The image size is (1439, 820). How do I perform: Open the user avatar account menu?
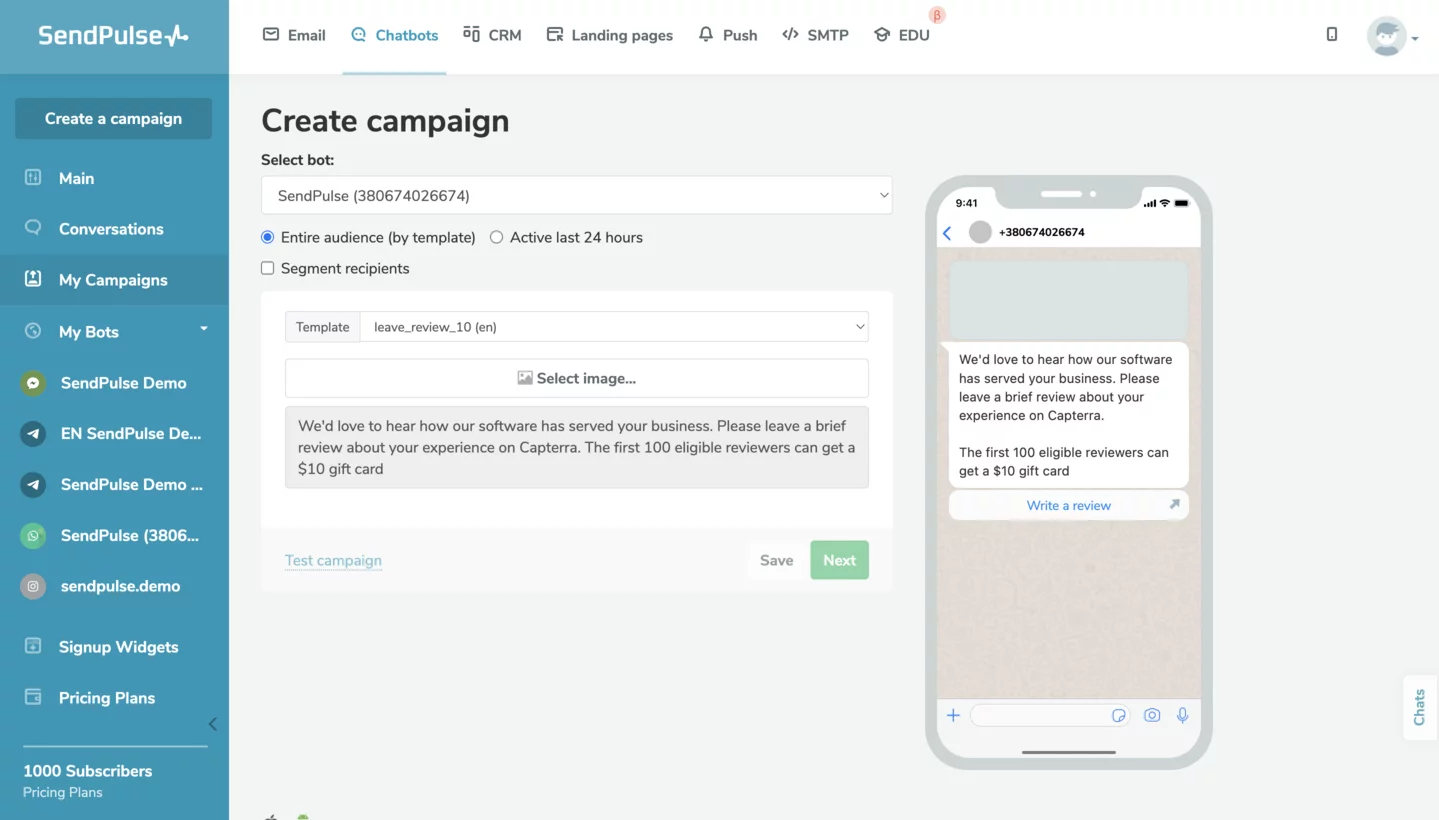1392,37
